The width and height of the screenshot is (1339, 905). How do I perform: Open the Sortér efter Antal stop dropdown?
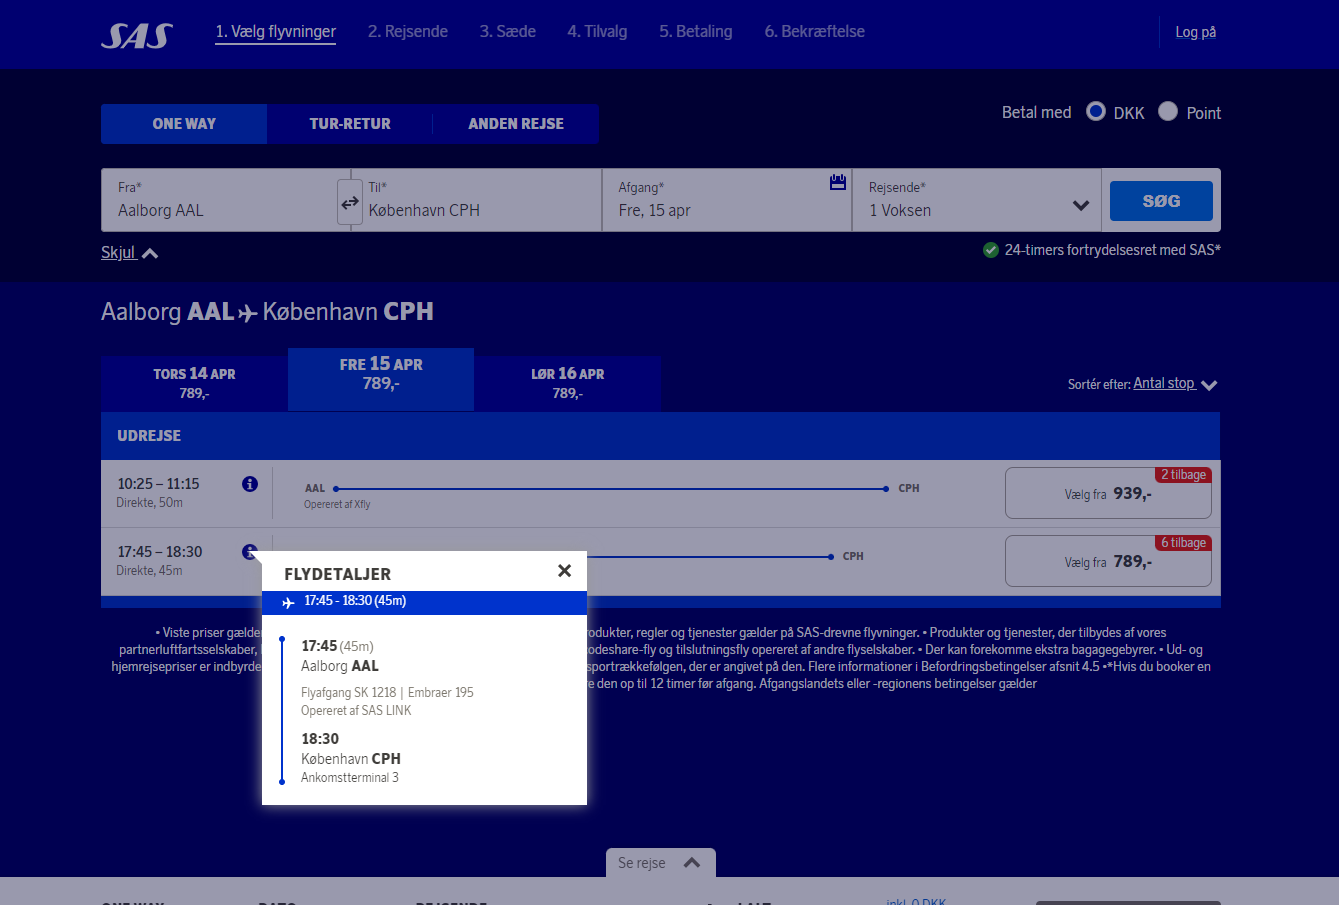(1175, 384)
